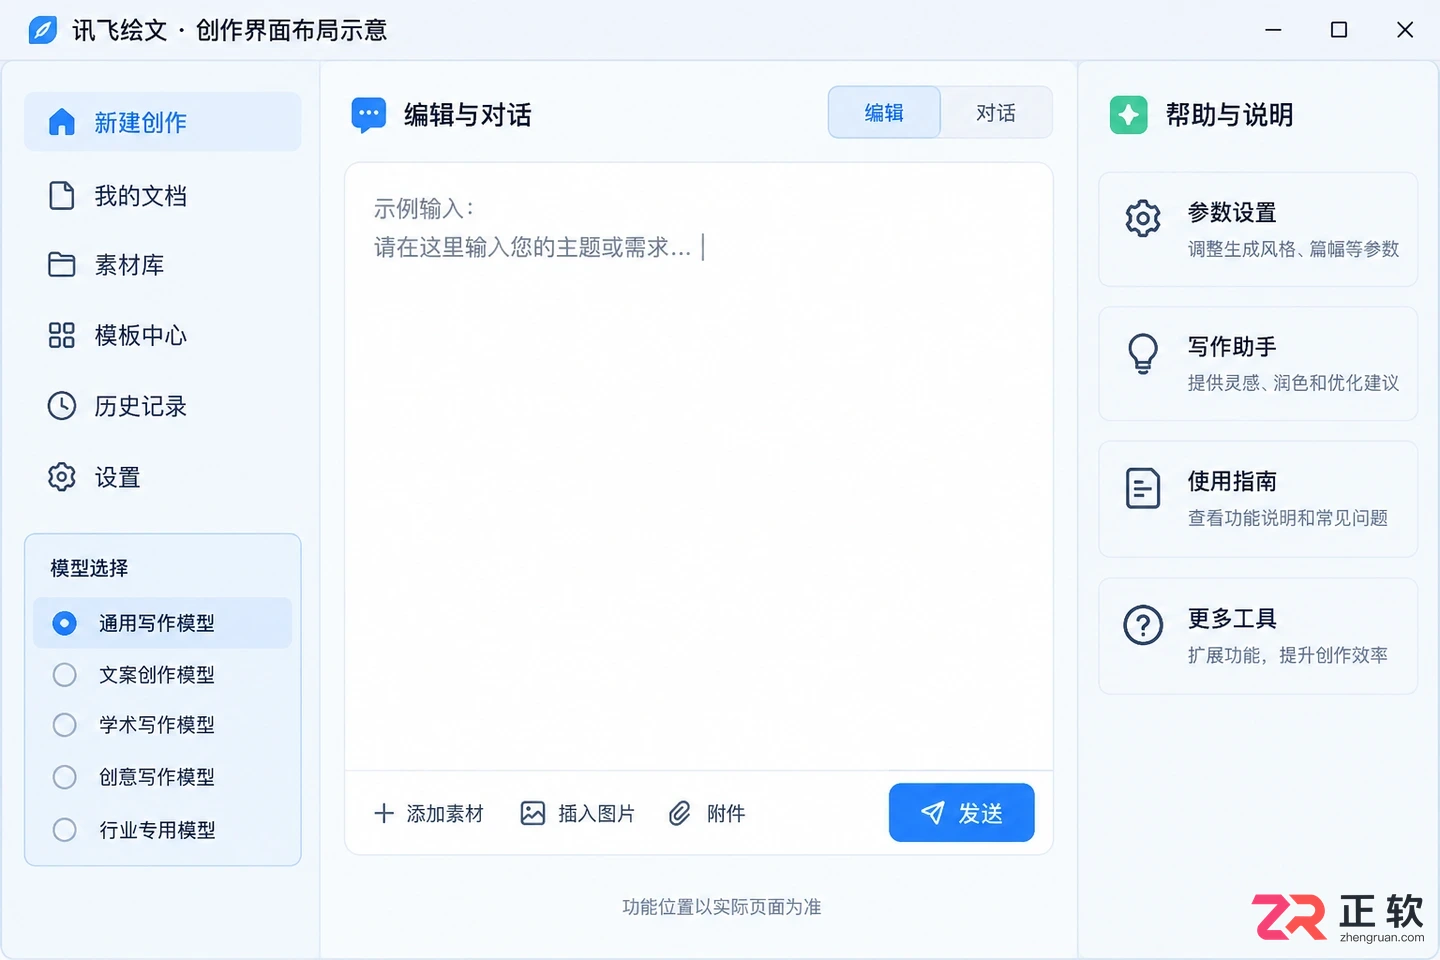Click the document icon in 使用指南 card
Viewport: 1440px width, 960px height.
(x=1143, y=488)
